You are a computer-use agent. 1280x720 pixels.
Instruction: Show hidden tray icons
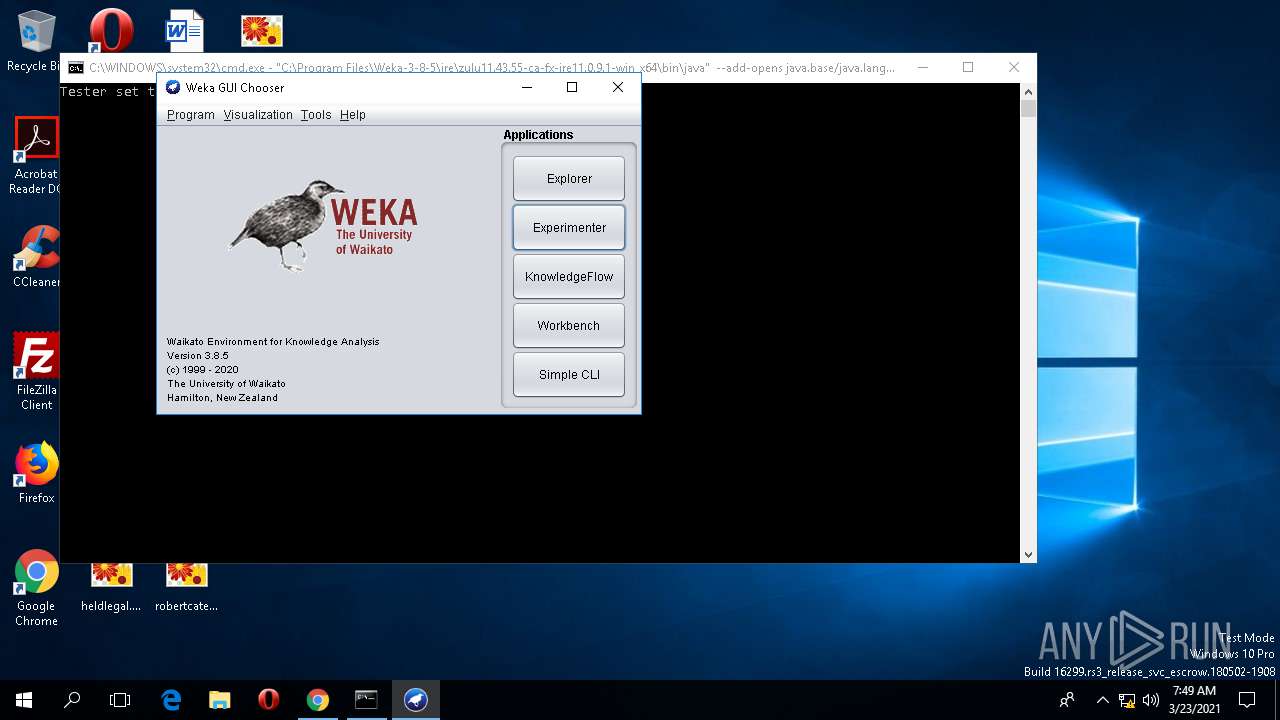(1102, 700)
